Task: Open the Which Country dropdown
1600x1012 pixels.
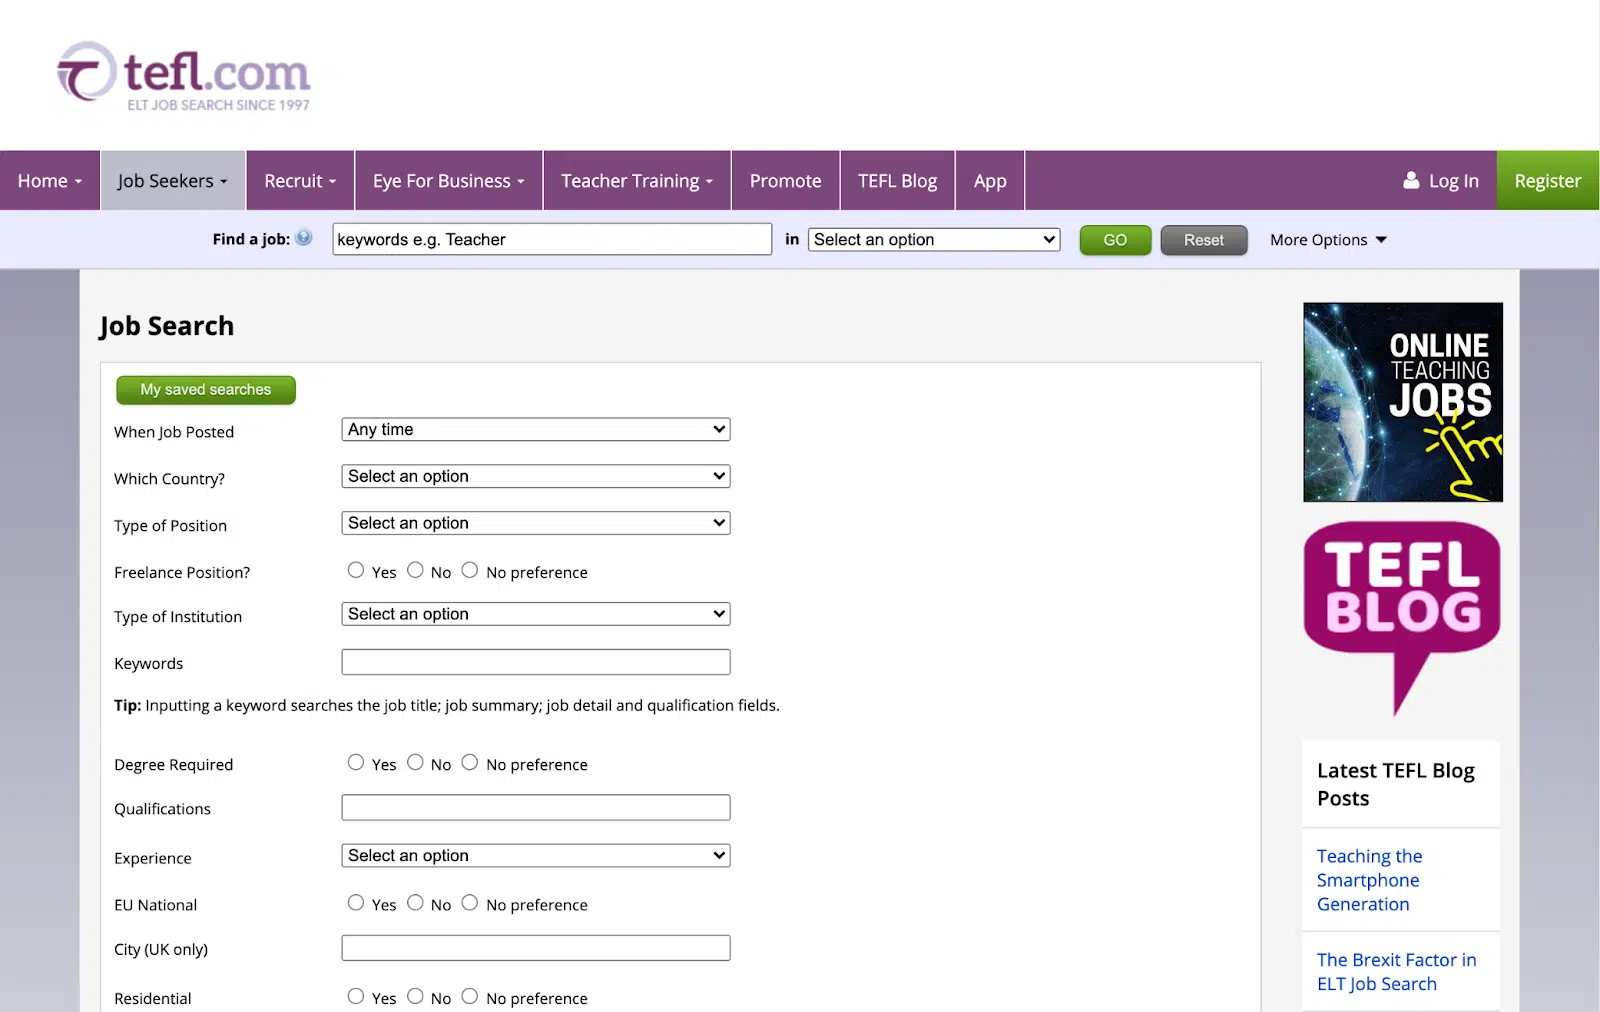Action: (x=536, y=476)
